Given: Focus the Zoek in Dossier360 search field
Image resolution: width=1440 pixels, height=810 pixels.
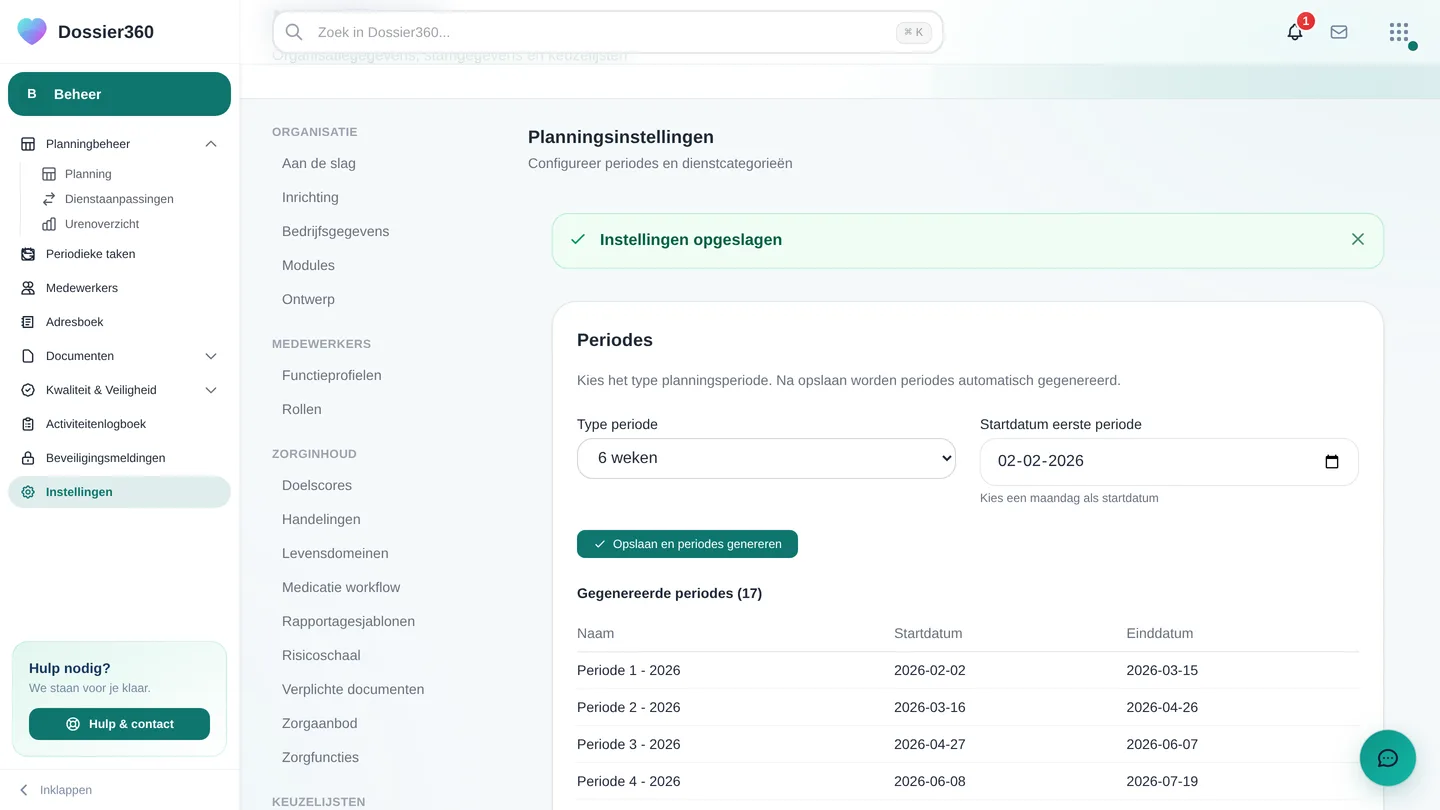Looking at the screenshot, I should coord(607,32).
